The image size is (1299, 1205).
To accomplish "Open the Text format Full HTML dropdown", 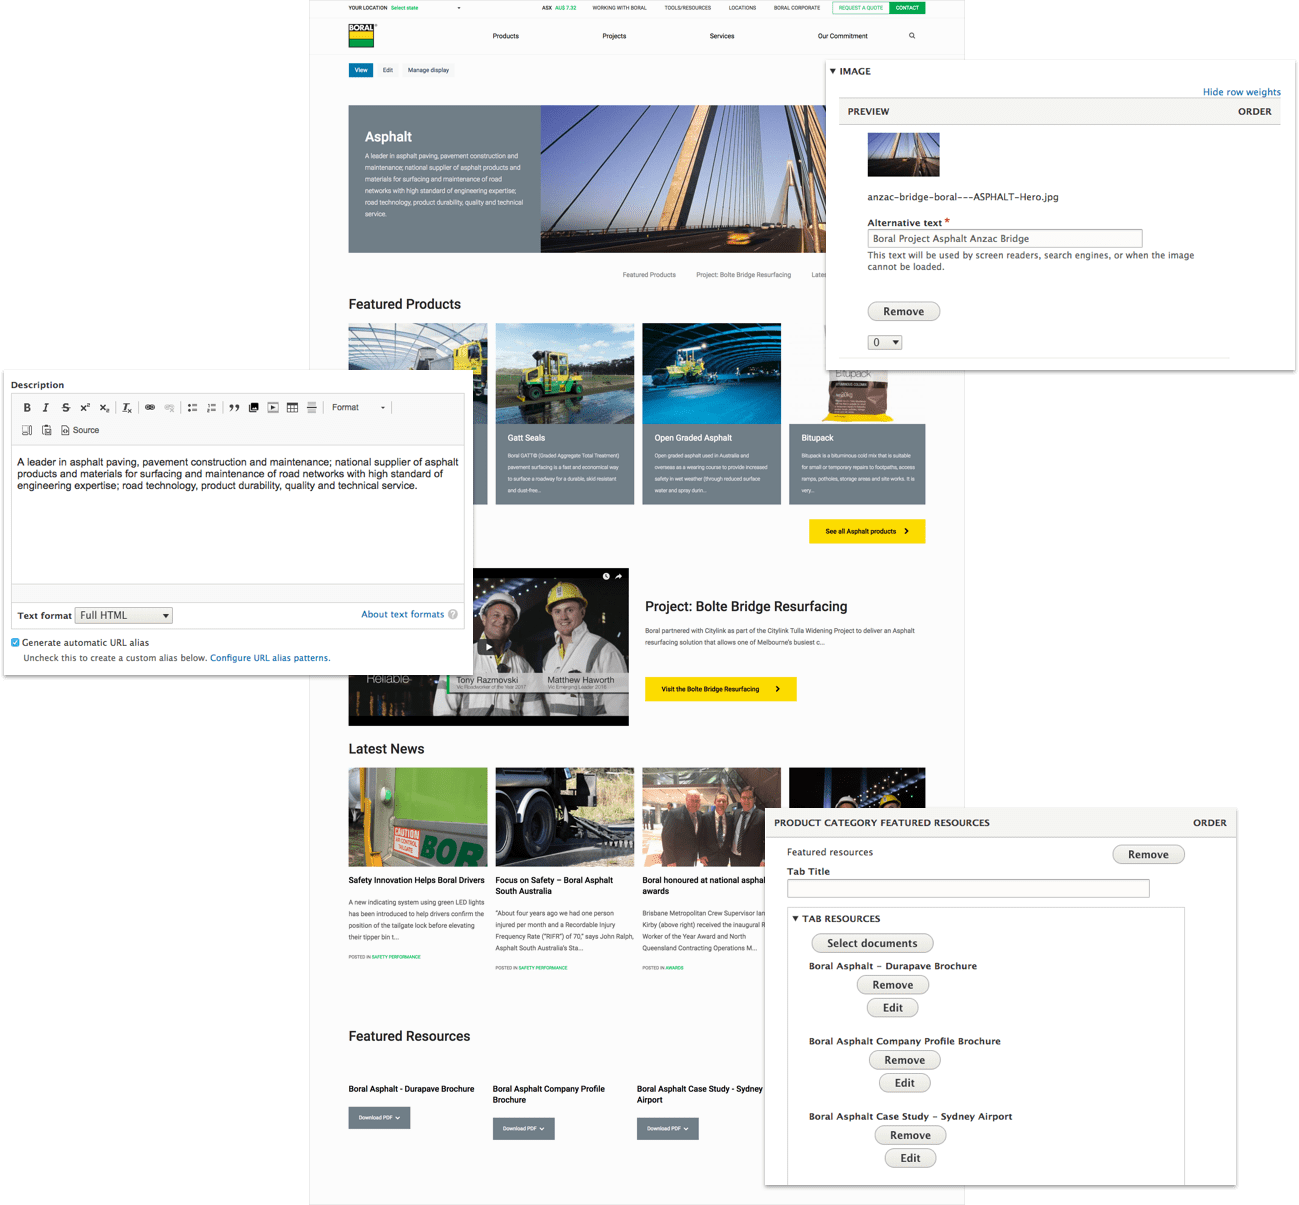I will 125,616.
